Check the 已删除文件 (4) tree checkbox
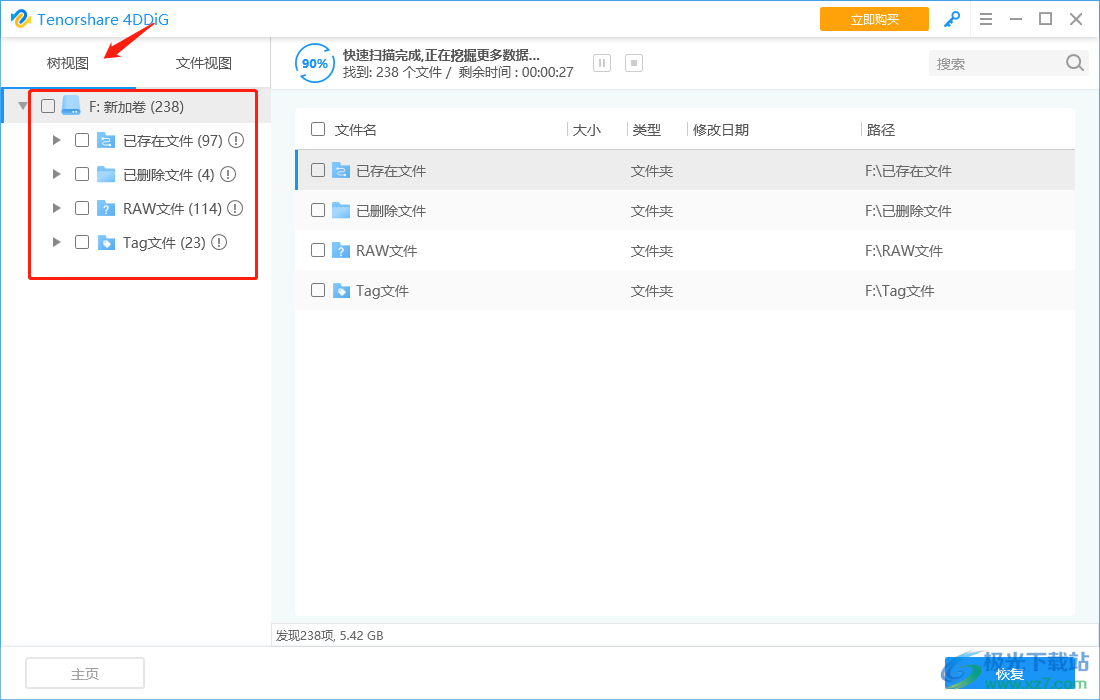The image size is (1100, 700). pos(82,174)
